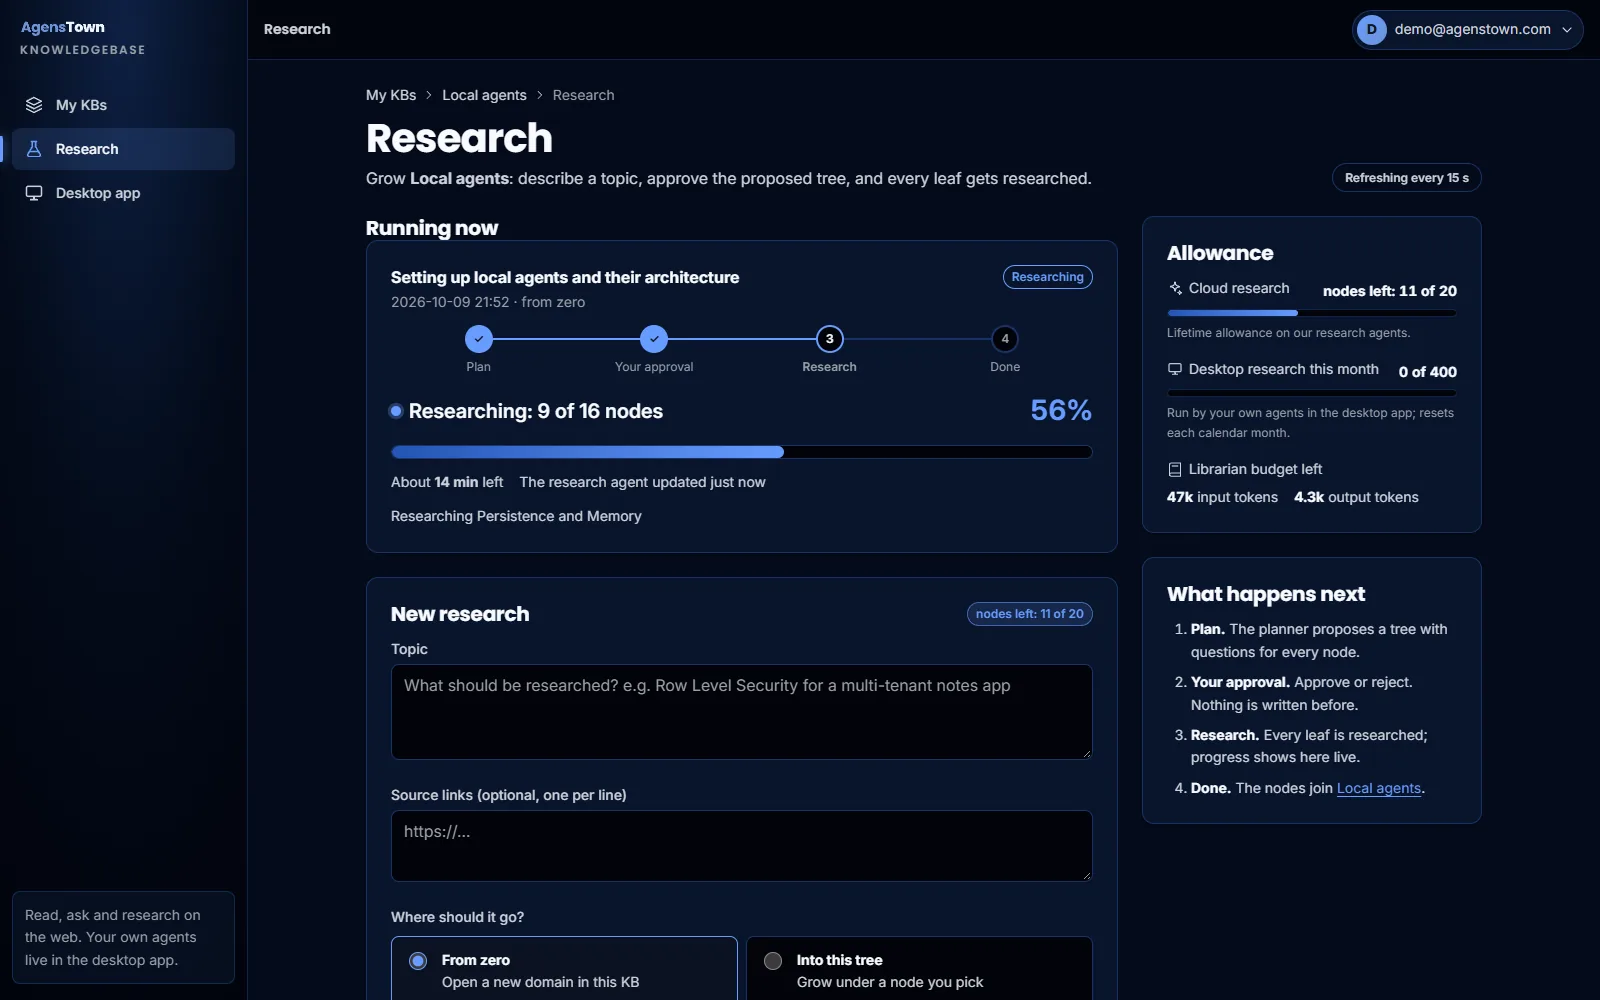Click the Researching status badge
The height and width of the screenshot is (1000, 1600).
pyautogui.click(x=1047, y=277)
